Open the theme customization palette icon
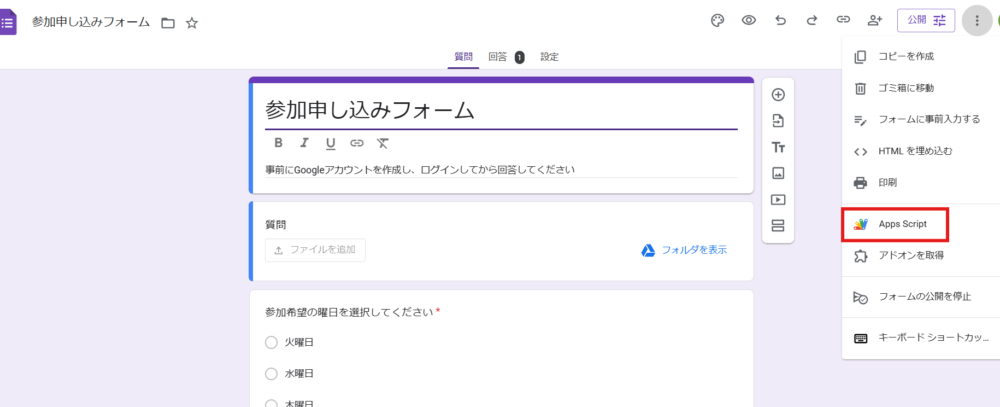Screen dimensions: 1000x407 [x=717, y=20]
